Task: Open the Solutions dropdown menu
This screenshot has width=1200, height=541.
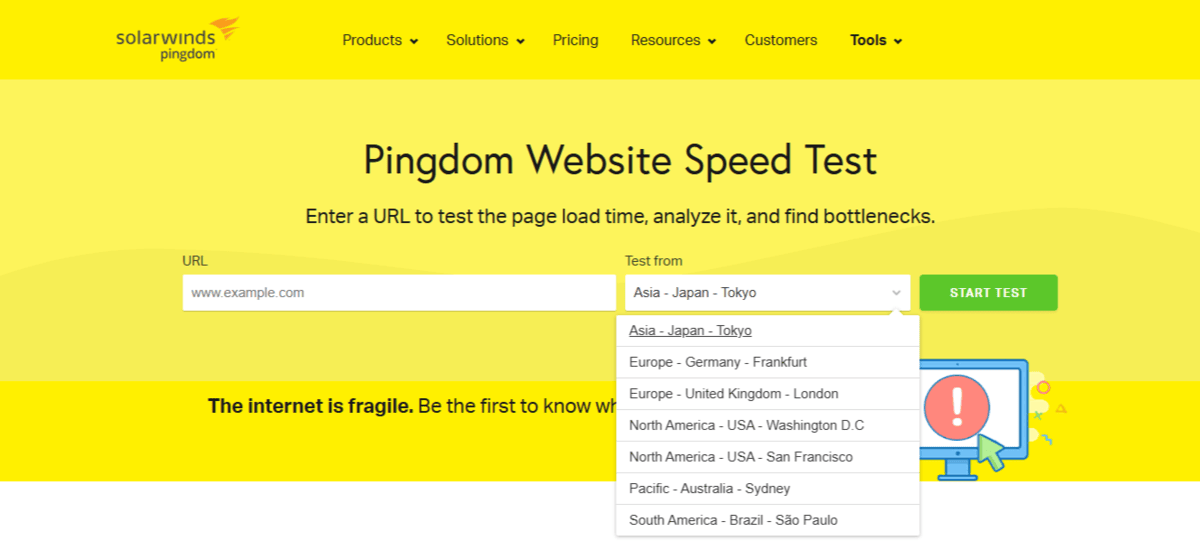Action: (485, 40)
